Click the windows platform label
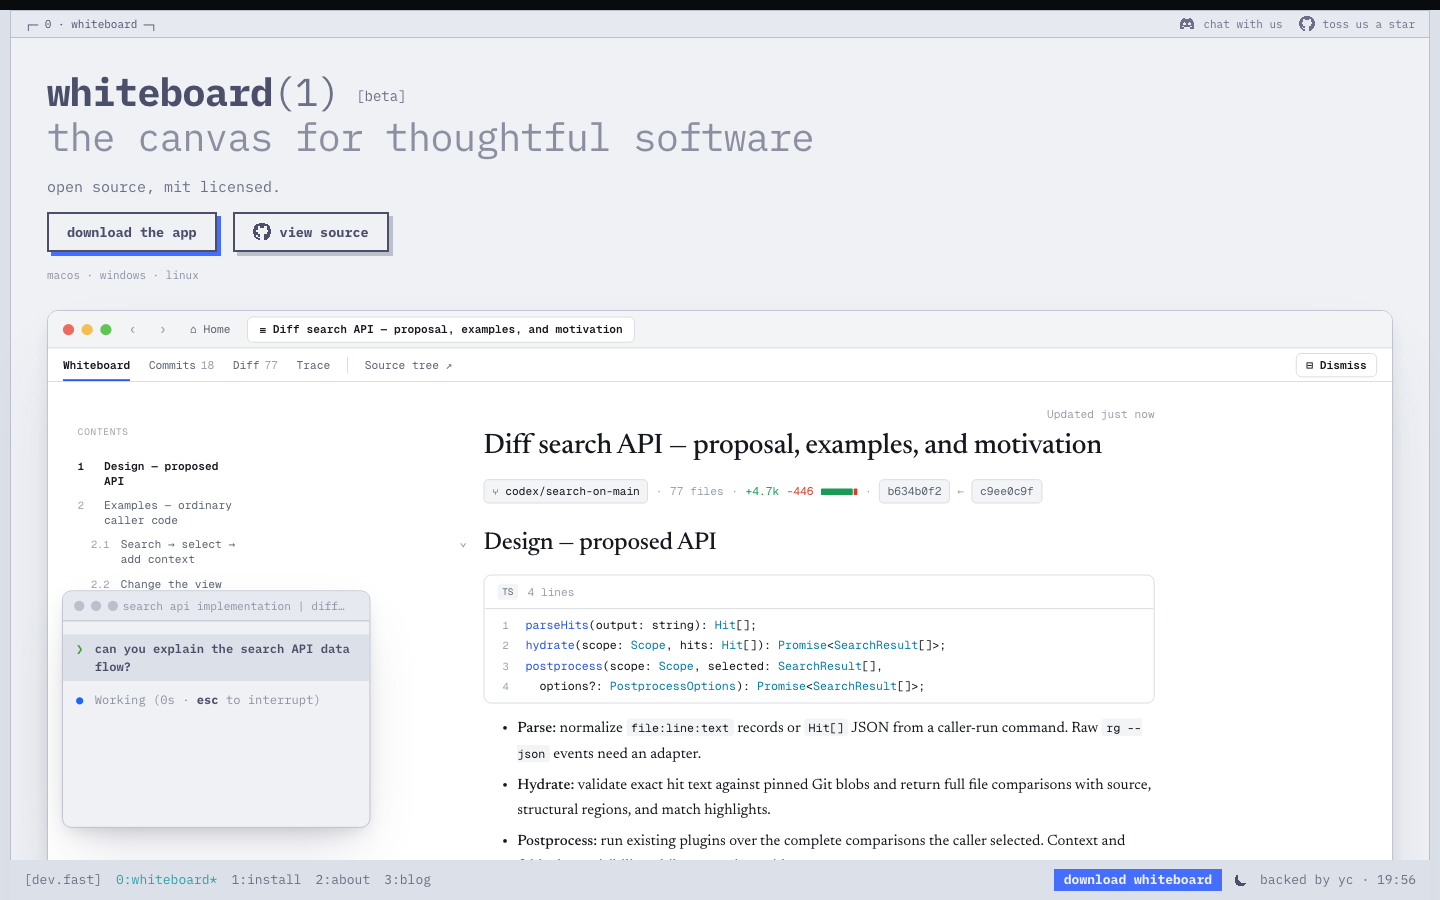Screen dimensions: 1440x900 coord(122,275)
